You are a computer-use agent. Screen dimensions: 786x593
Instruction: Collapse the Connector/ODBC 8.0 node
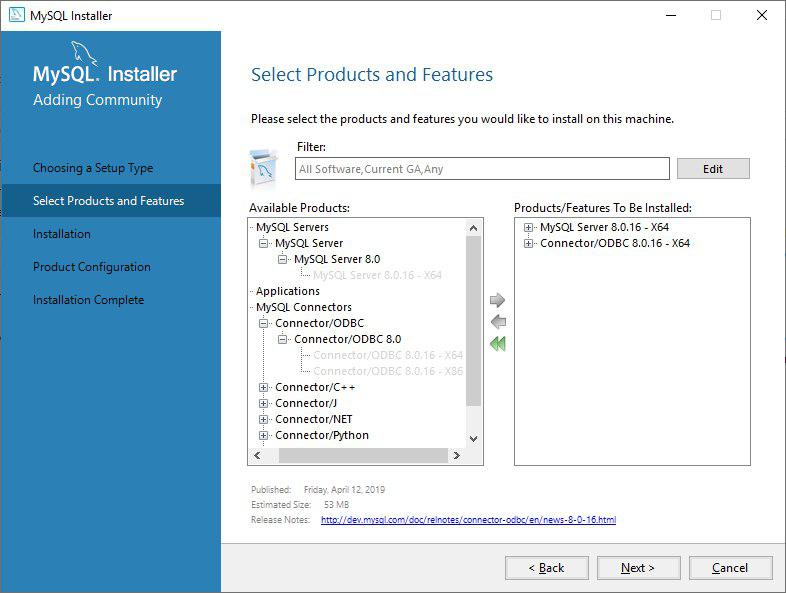point(282,339)
